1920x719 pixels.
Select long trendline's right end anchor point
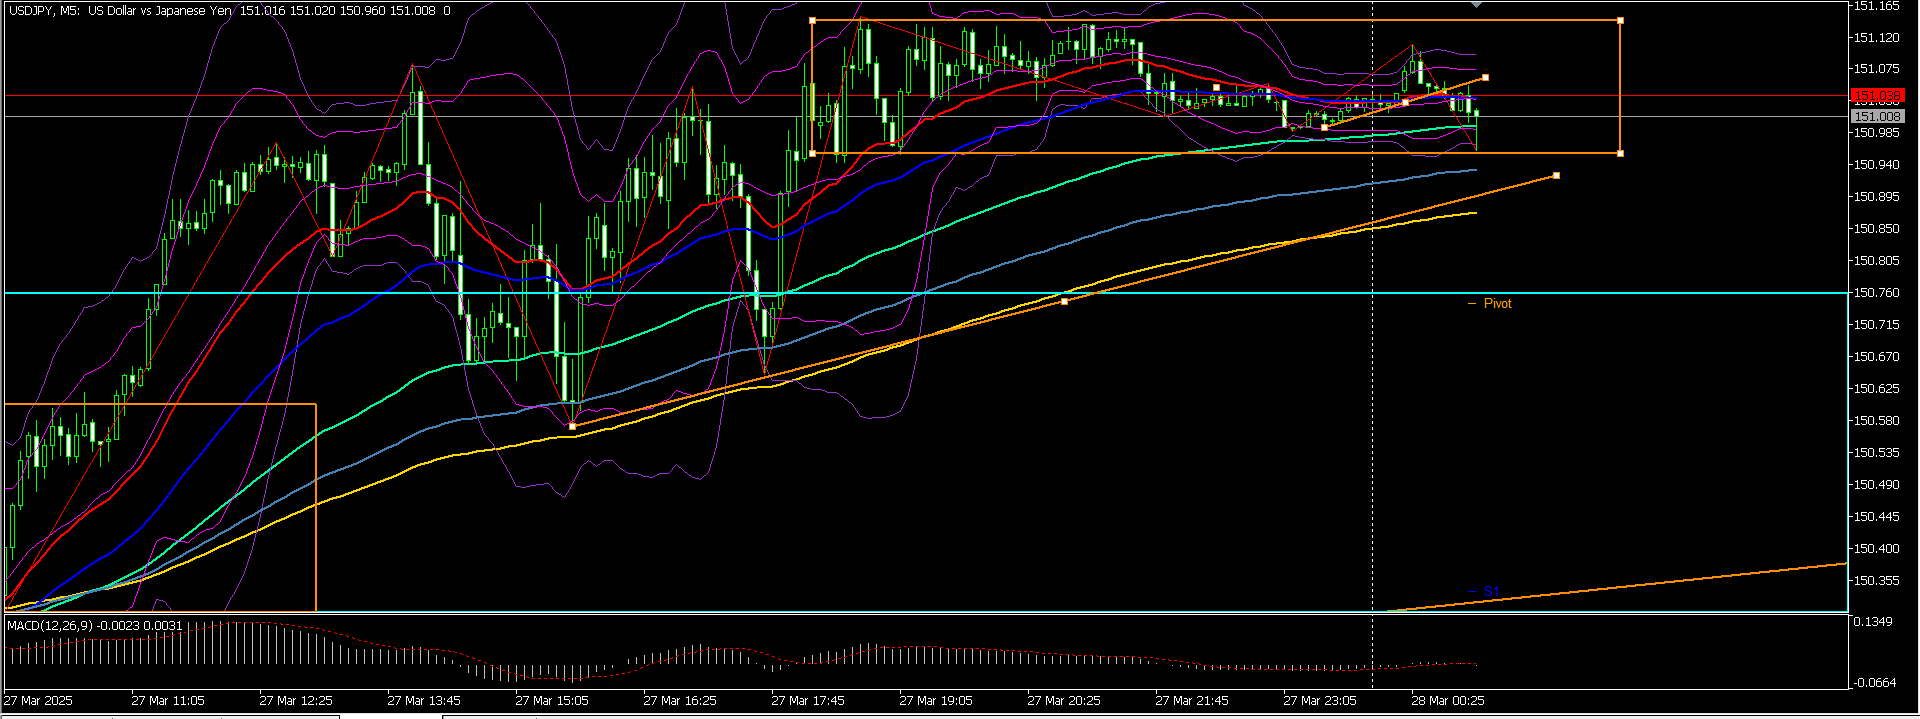[x=1556, y=176]
